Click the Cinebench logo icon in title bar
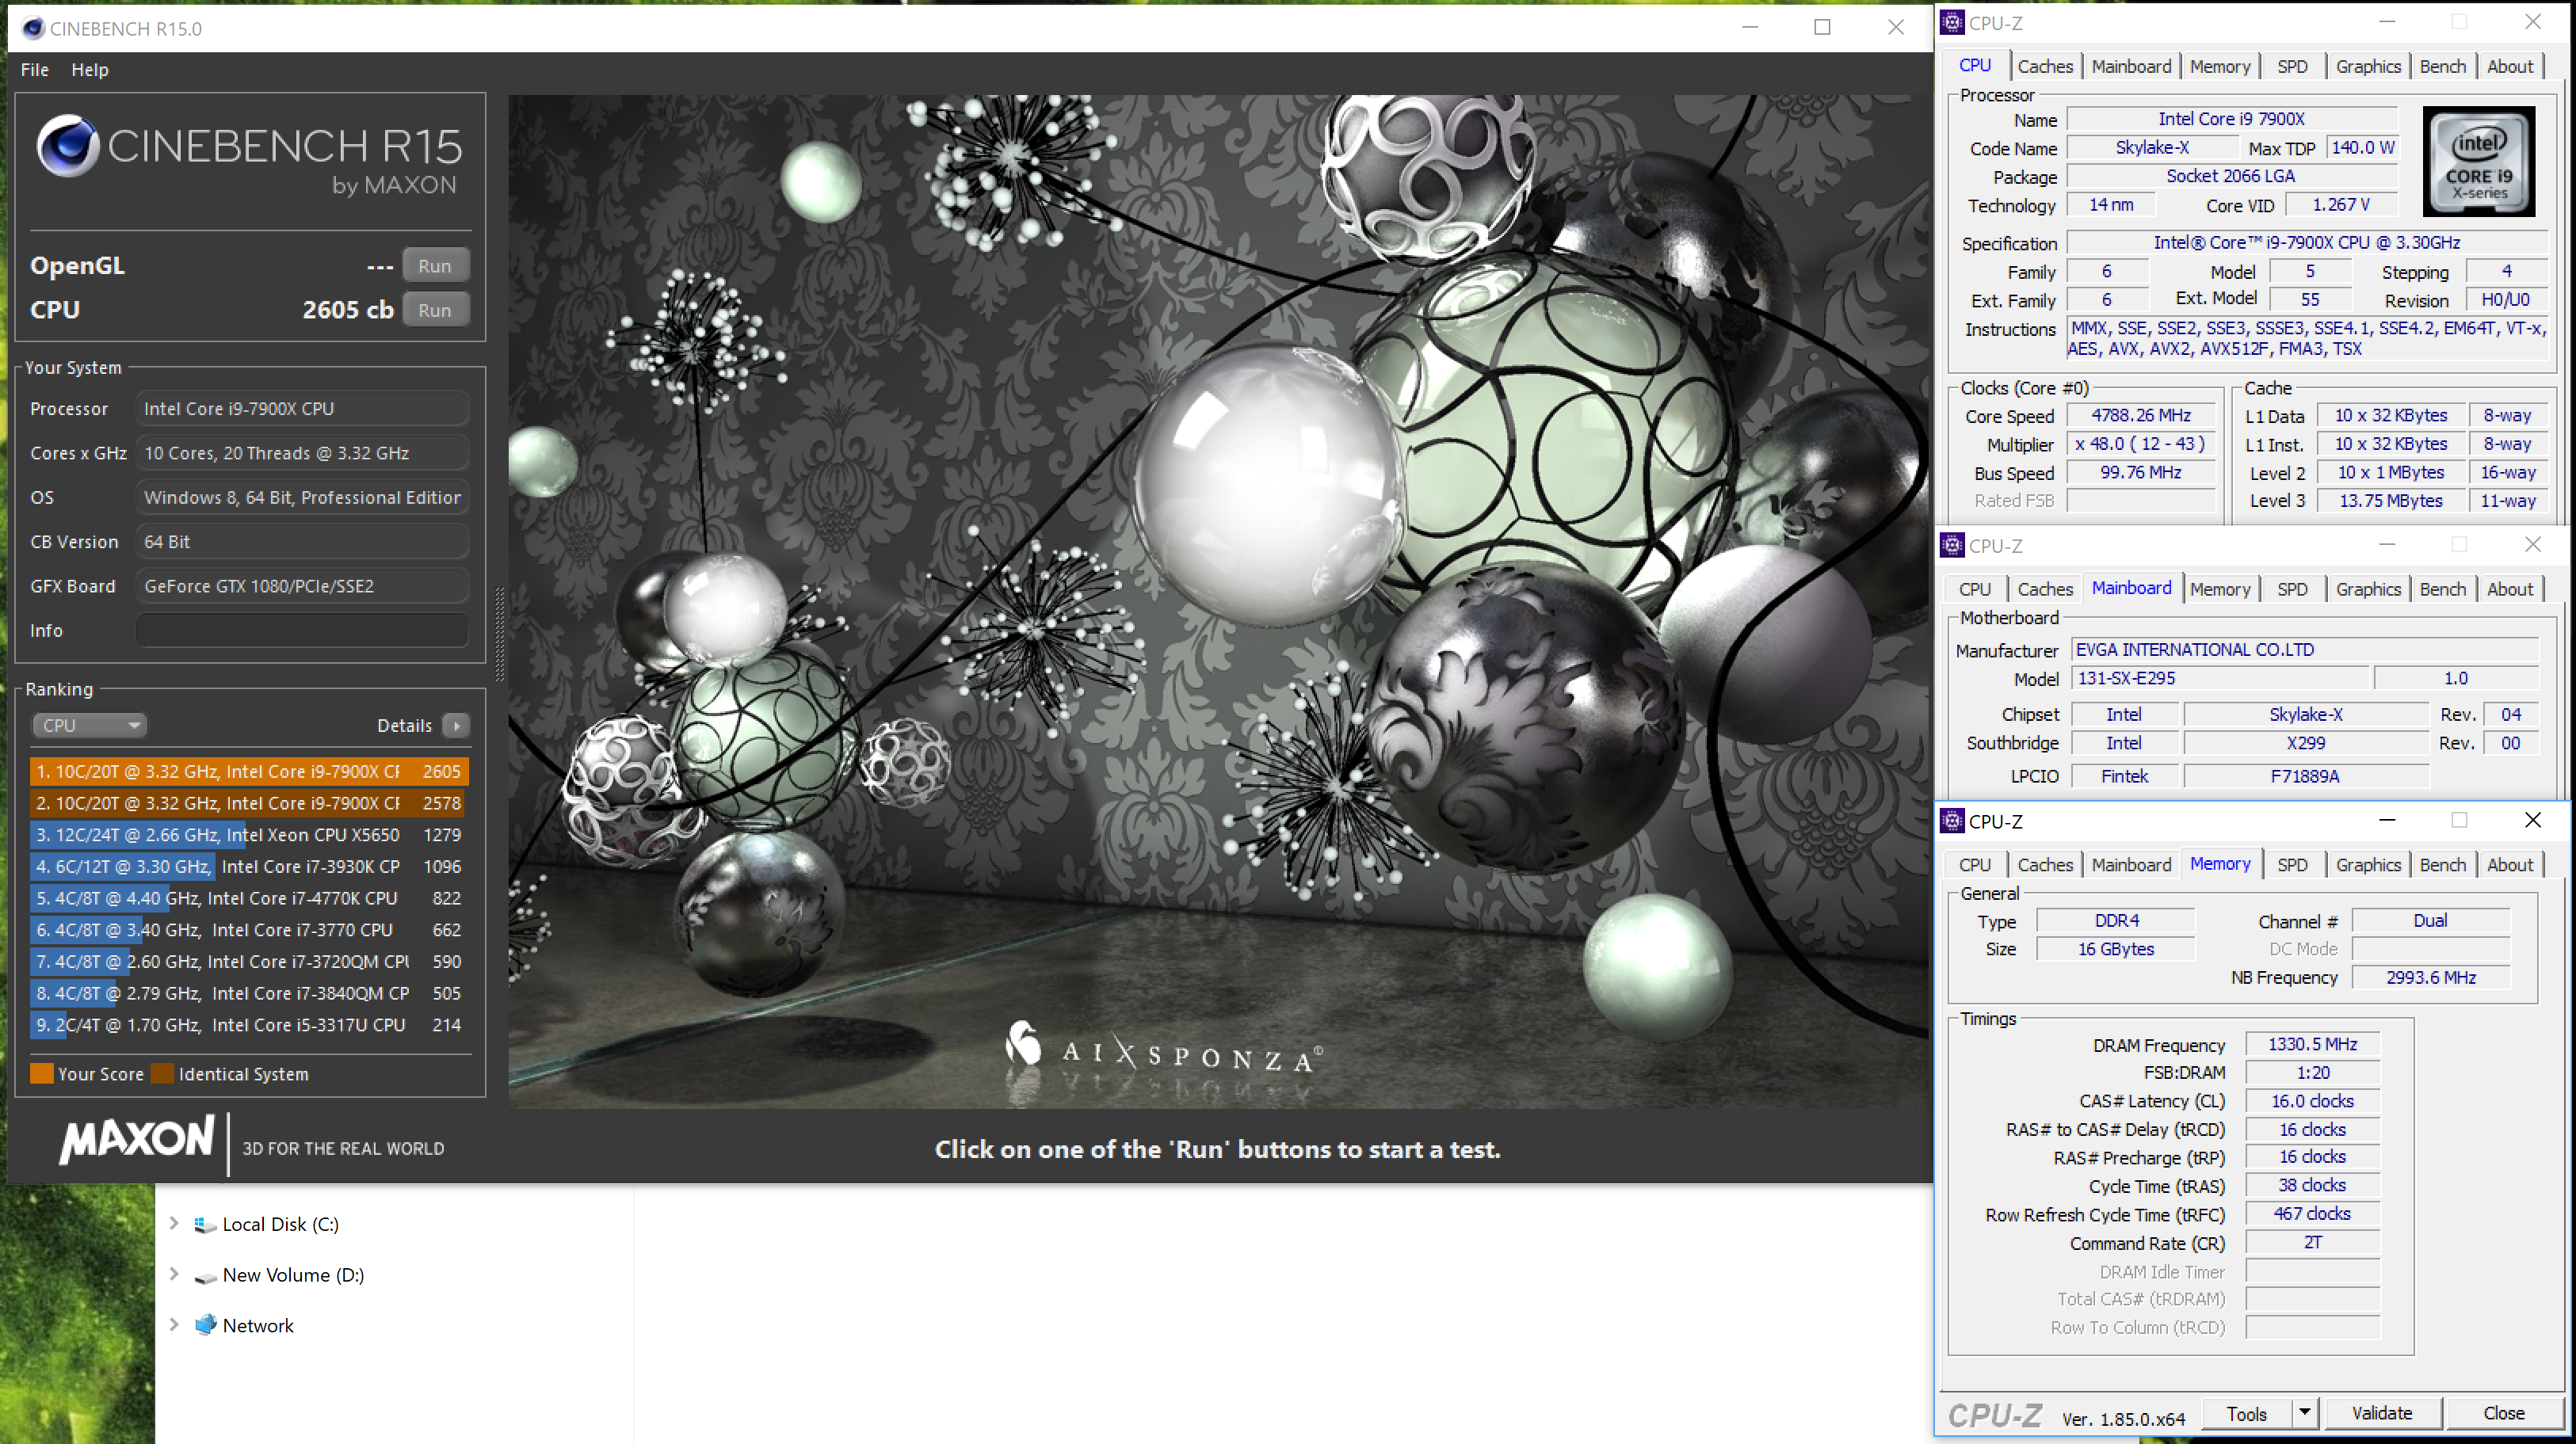This screenshot has width=2576, height=1444. pos(33,28)
